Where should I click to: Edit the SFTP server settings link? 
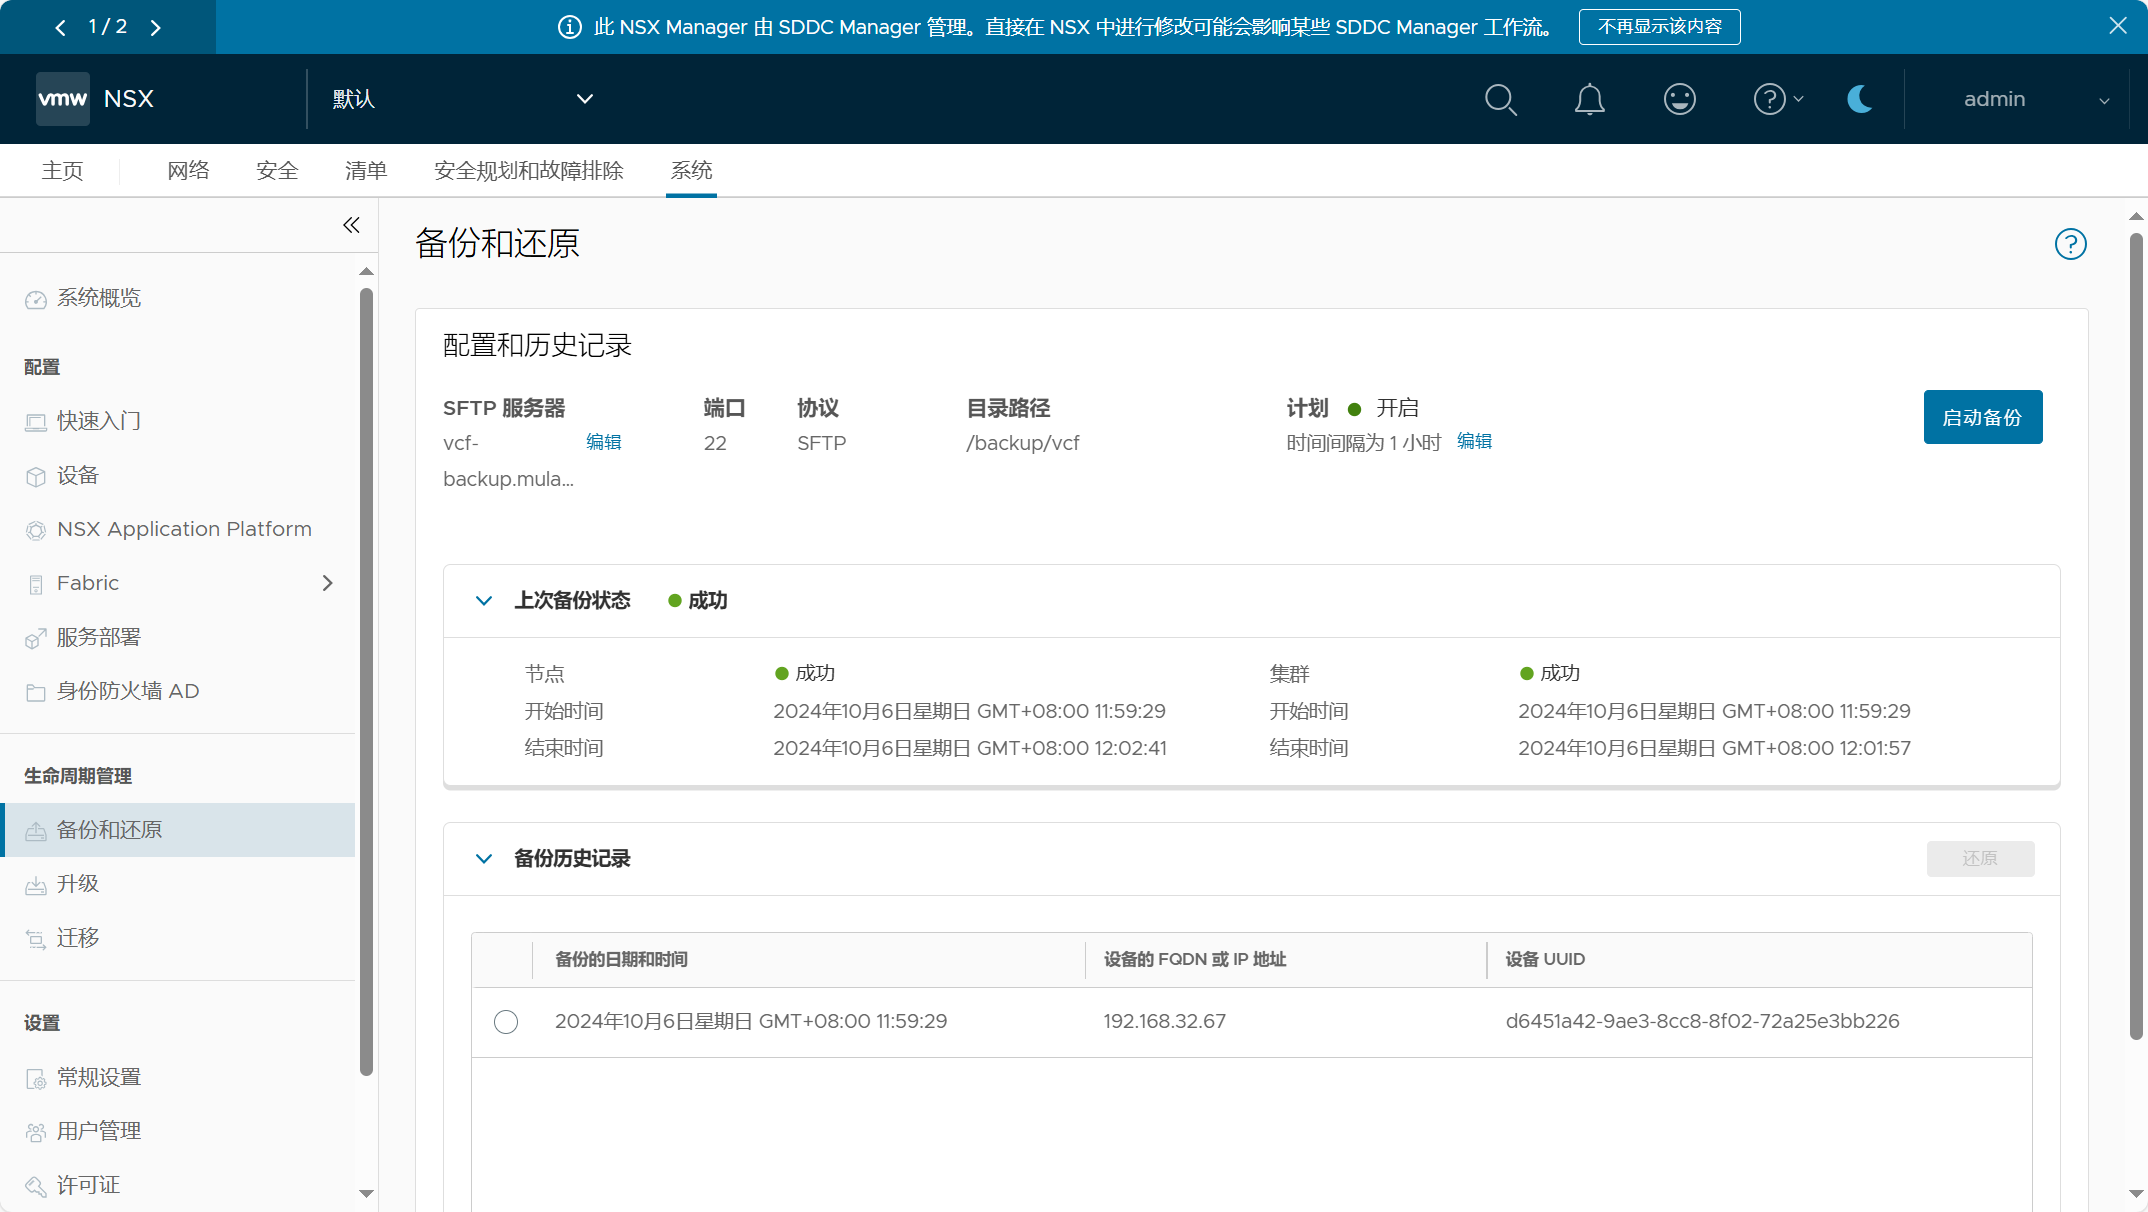[x=604, y=442]
